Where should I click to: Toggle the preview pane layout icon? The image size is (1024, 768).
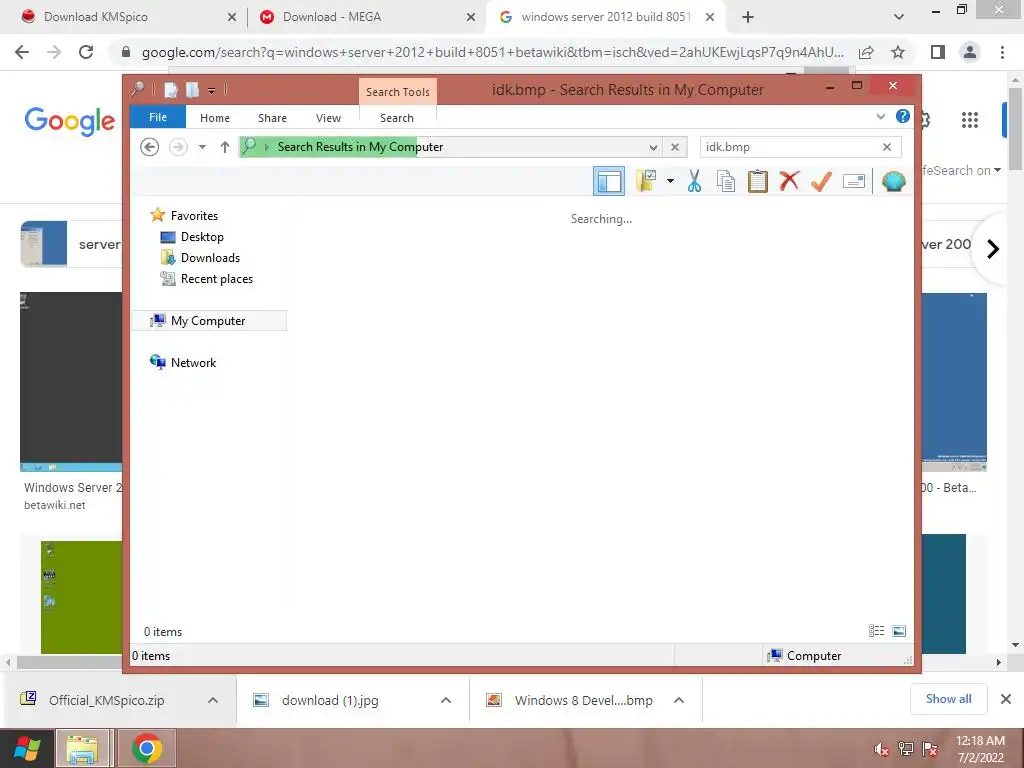point(609,181)
